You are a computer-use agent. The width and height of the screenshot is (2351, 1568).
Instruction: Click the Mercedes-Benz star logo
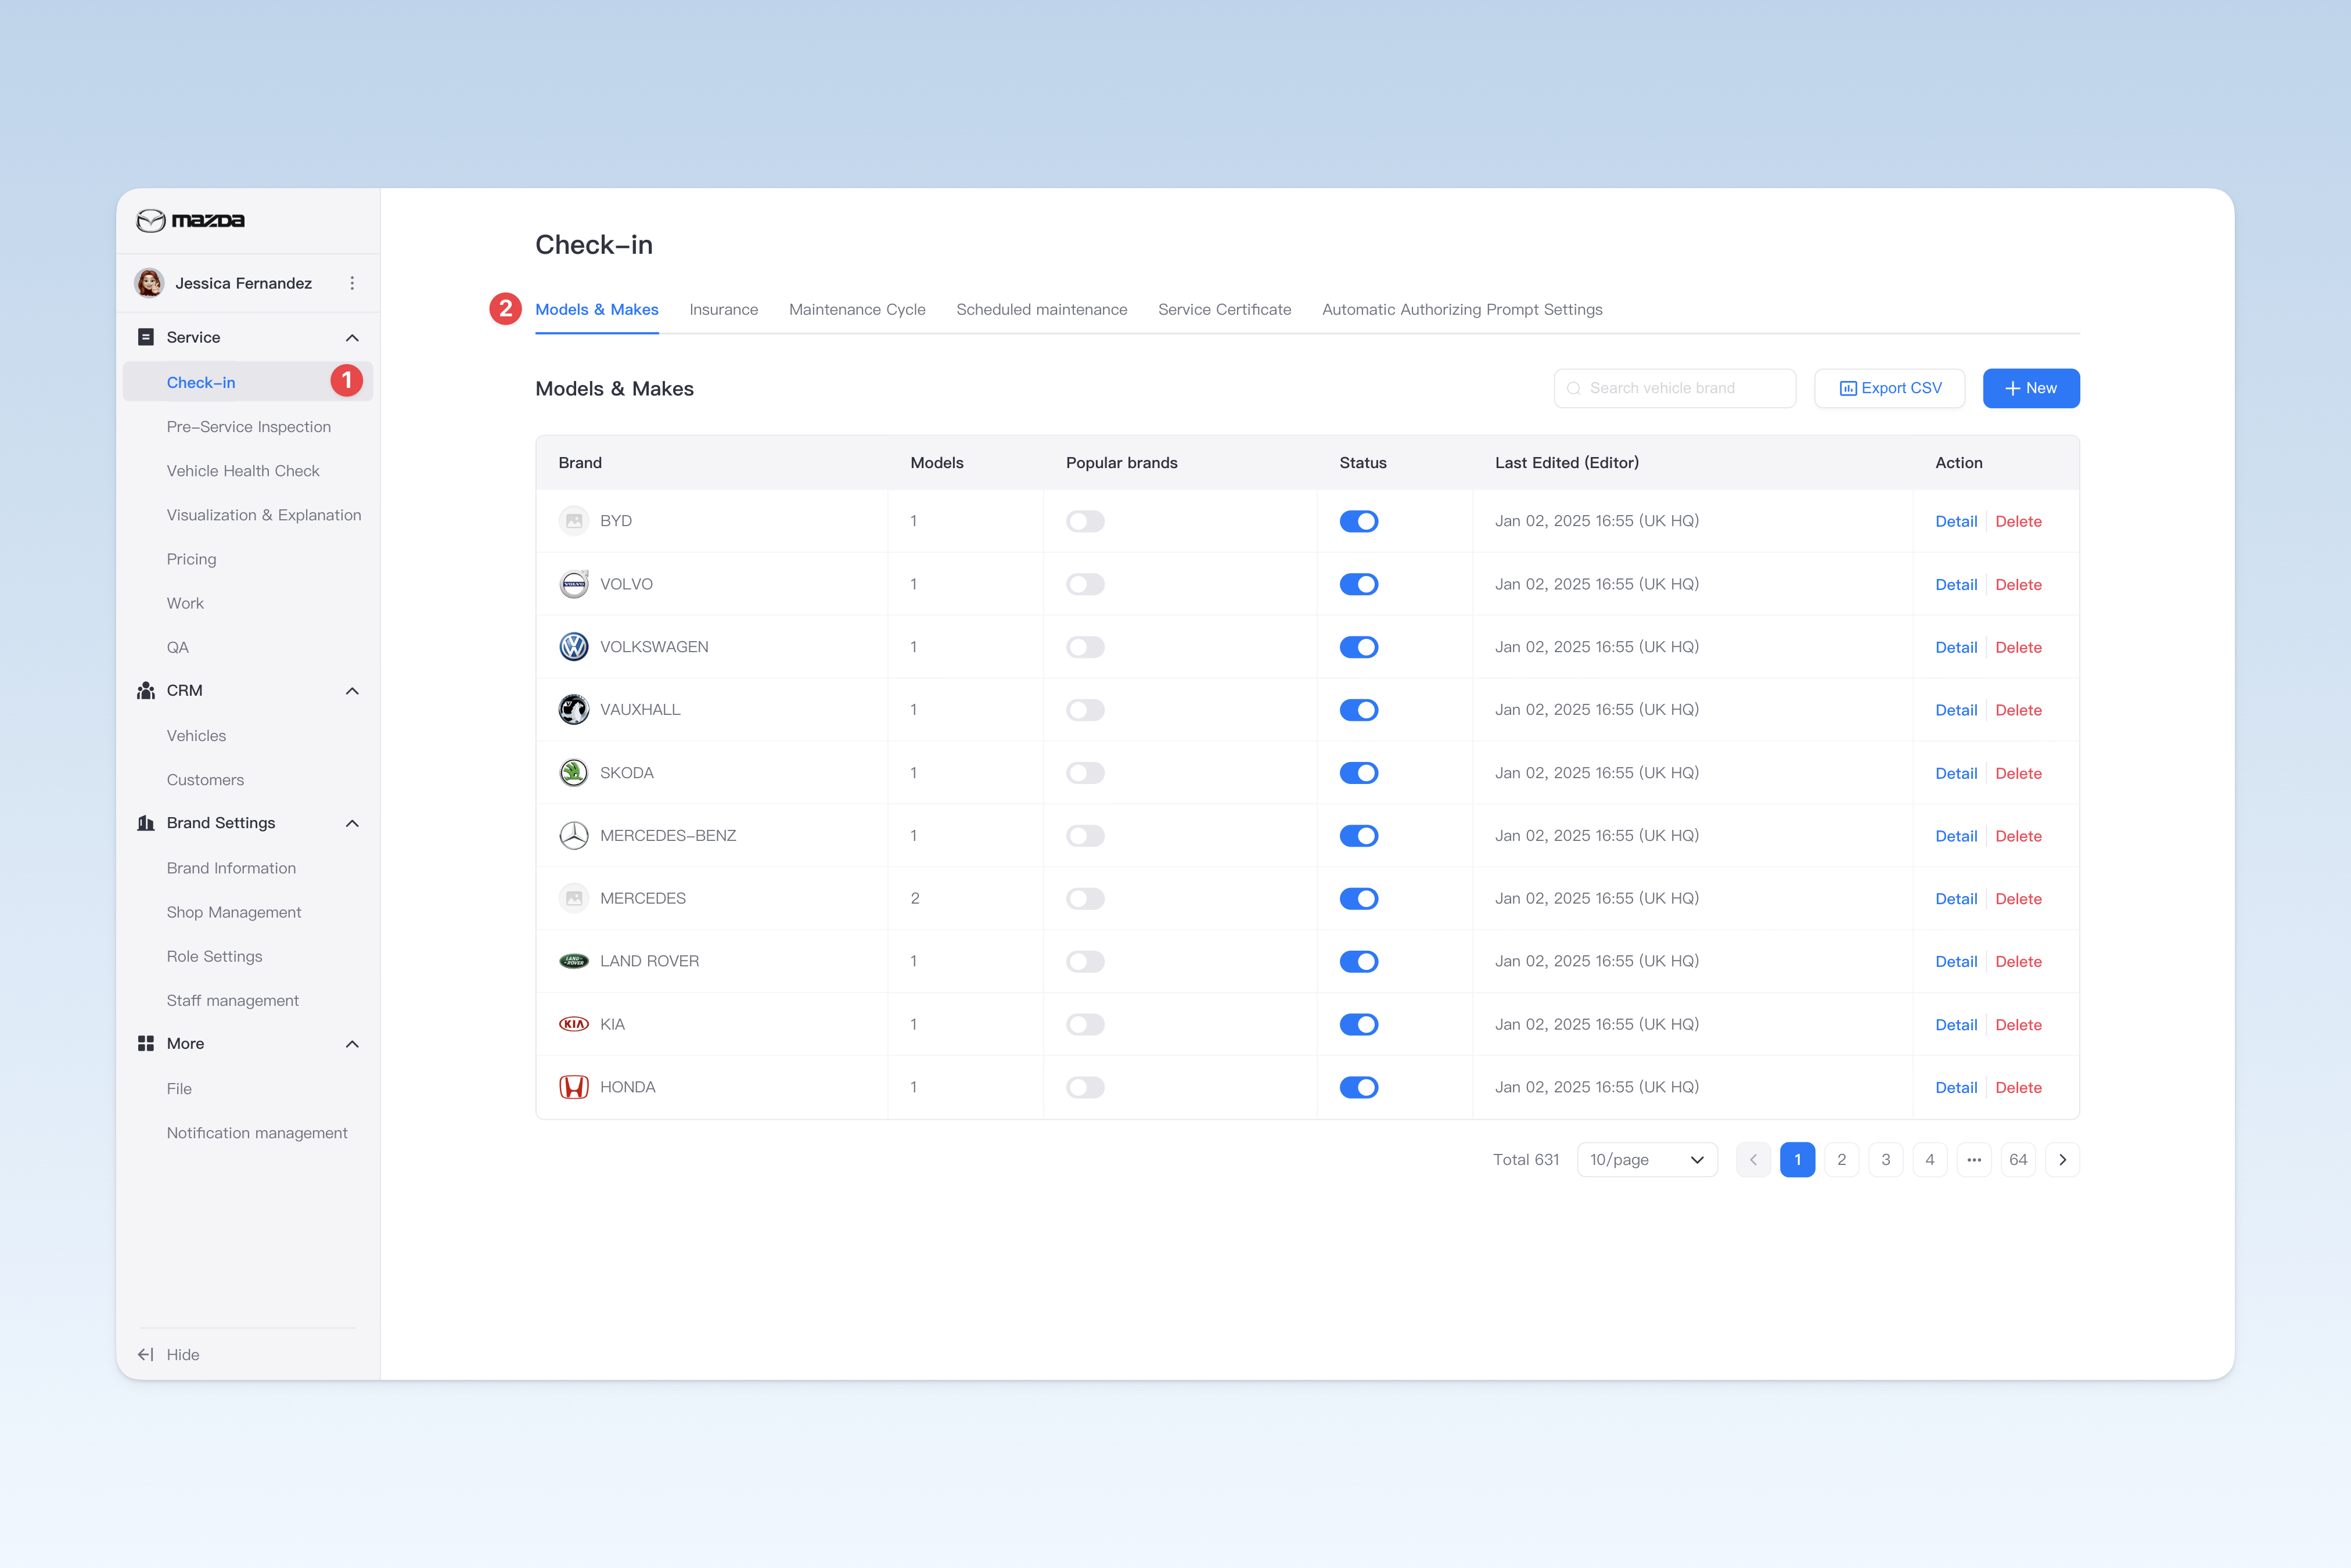(574, 836)
